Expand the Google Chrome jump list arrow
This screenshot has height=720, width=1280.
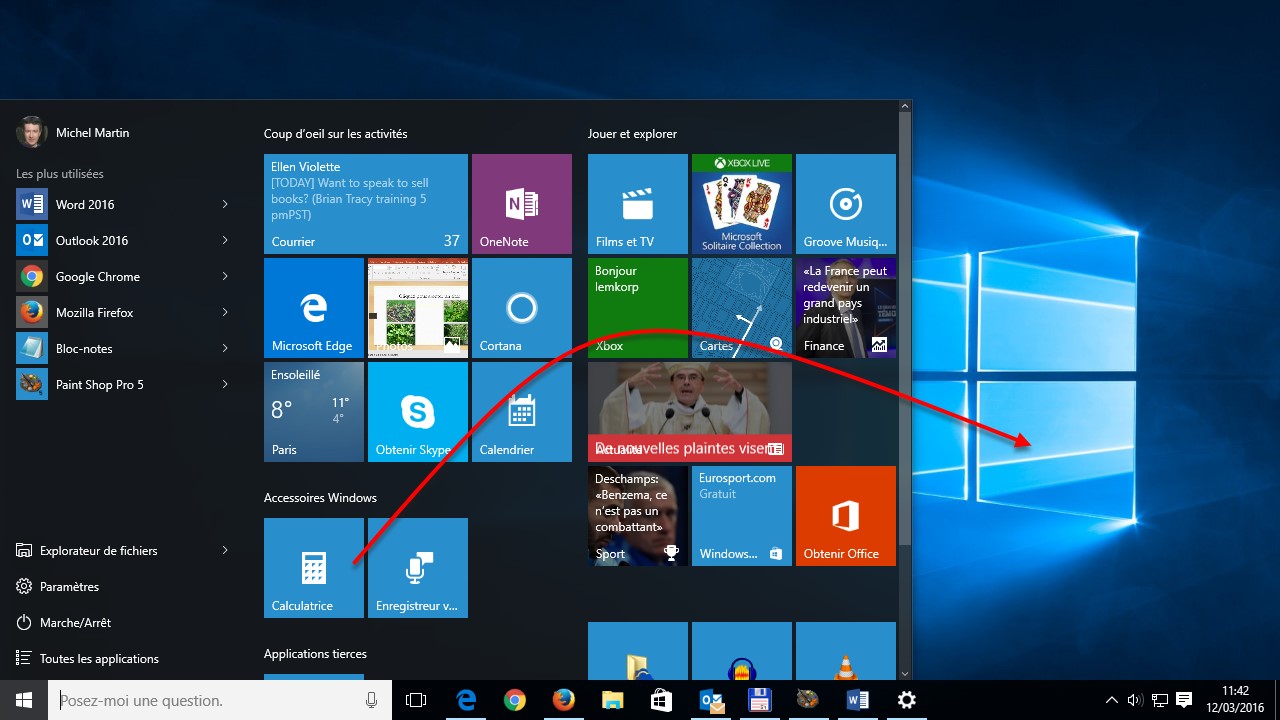click(225, 276)
